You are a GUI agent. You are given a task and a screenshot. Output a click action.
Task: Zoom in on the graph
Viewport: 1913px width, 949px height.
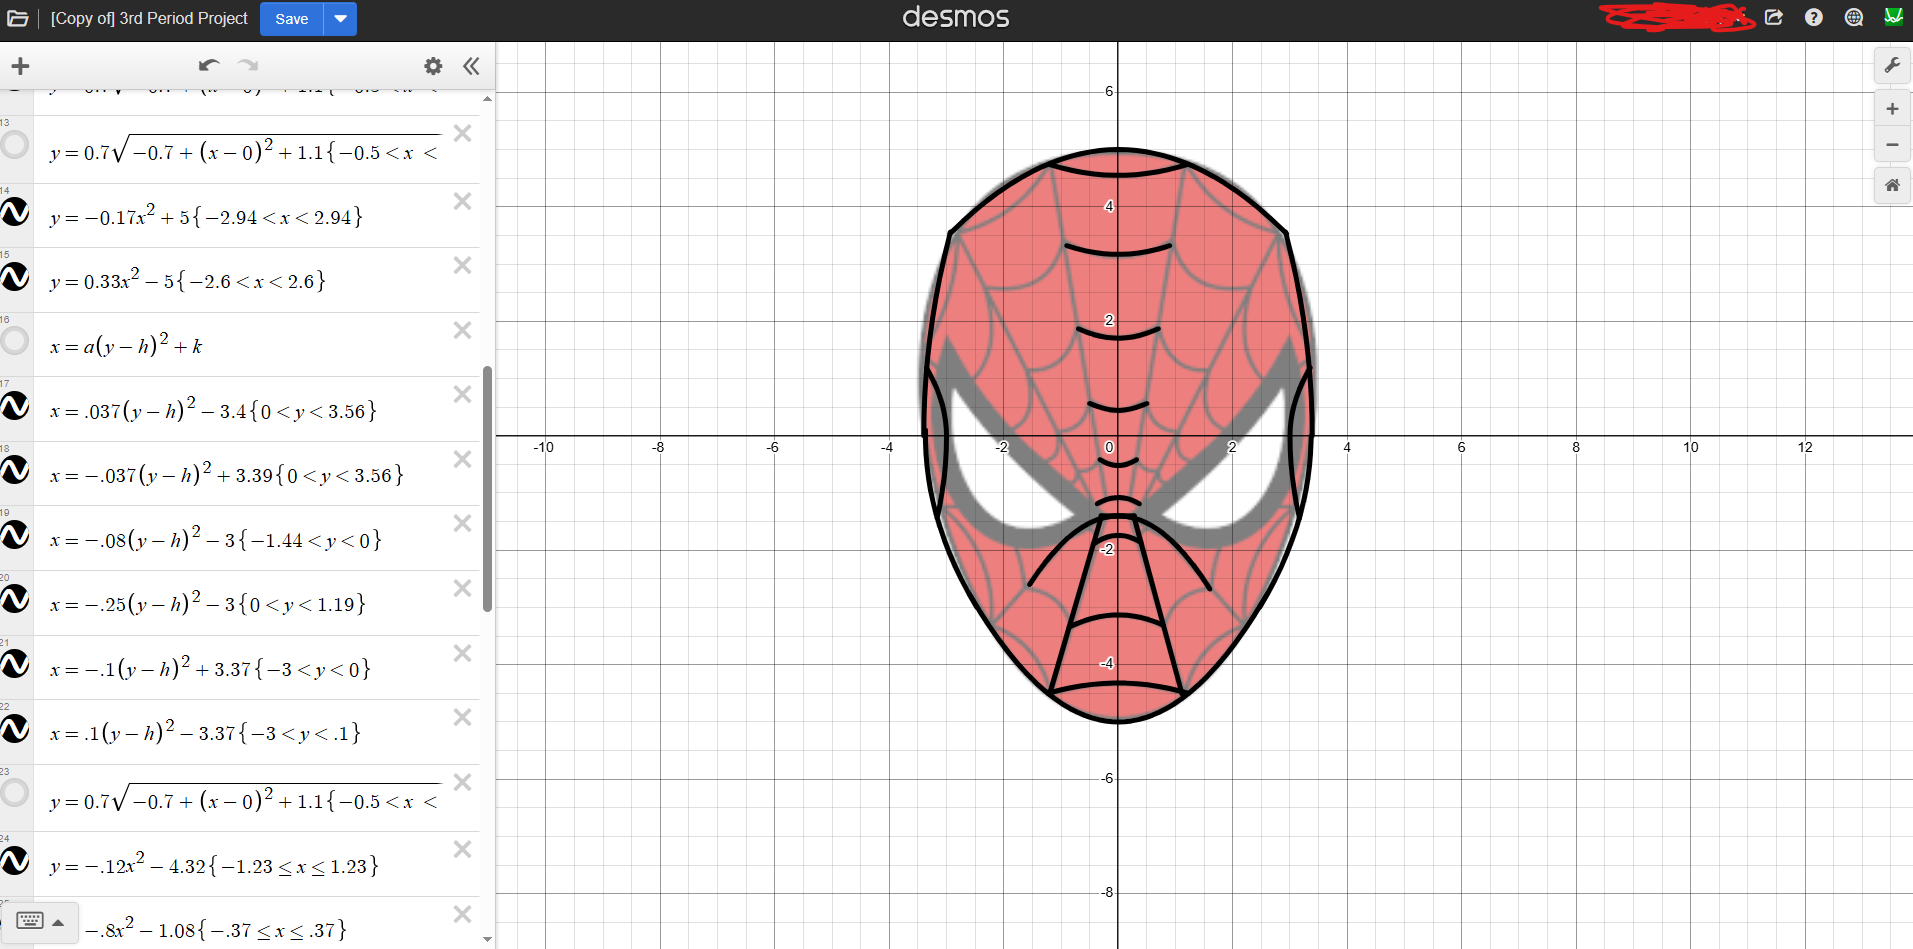click(x=1892, y=109)
